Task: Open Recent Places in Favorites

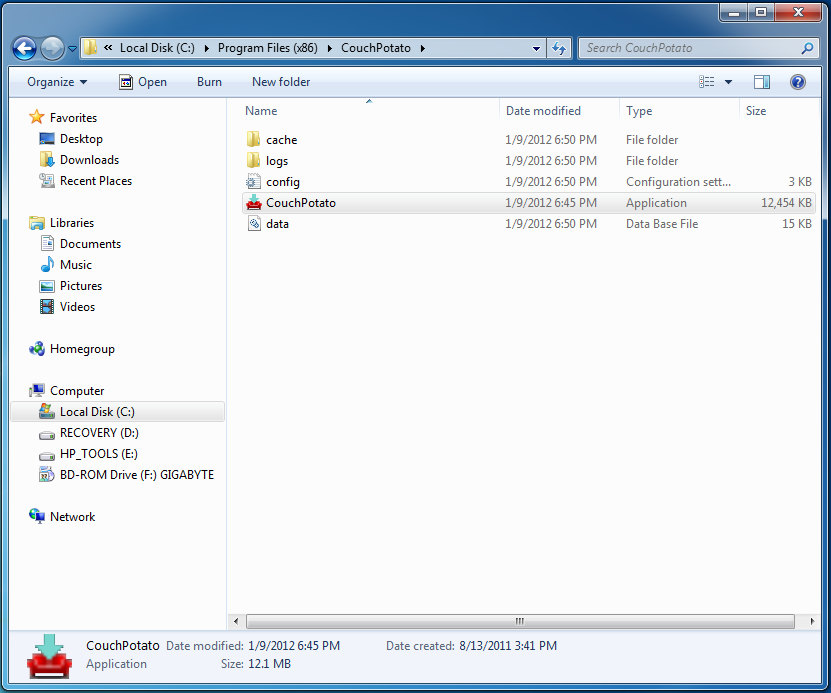Action: 95,181
